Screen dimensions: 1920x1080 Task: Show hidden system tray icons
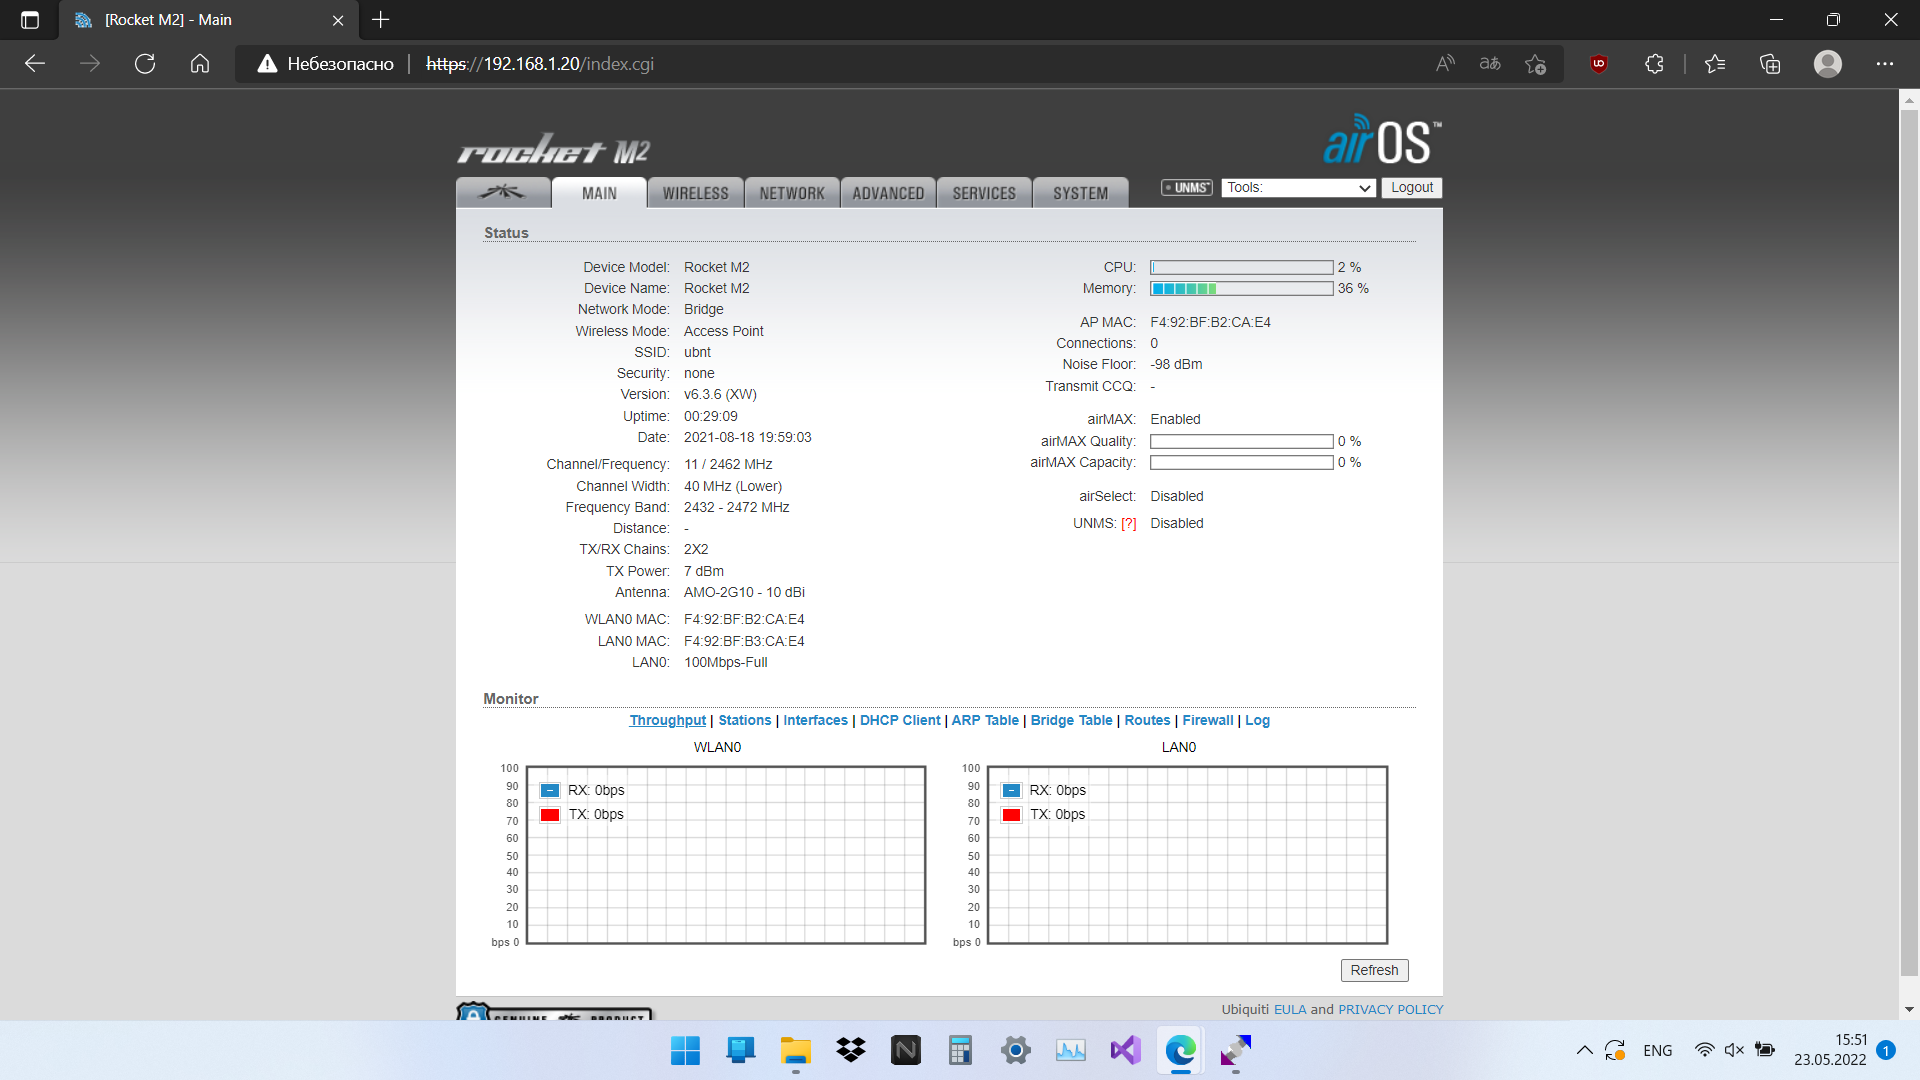[x=1584, y=1050]
